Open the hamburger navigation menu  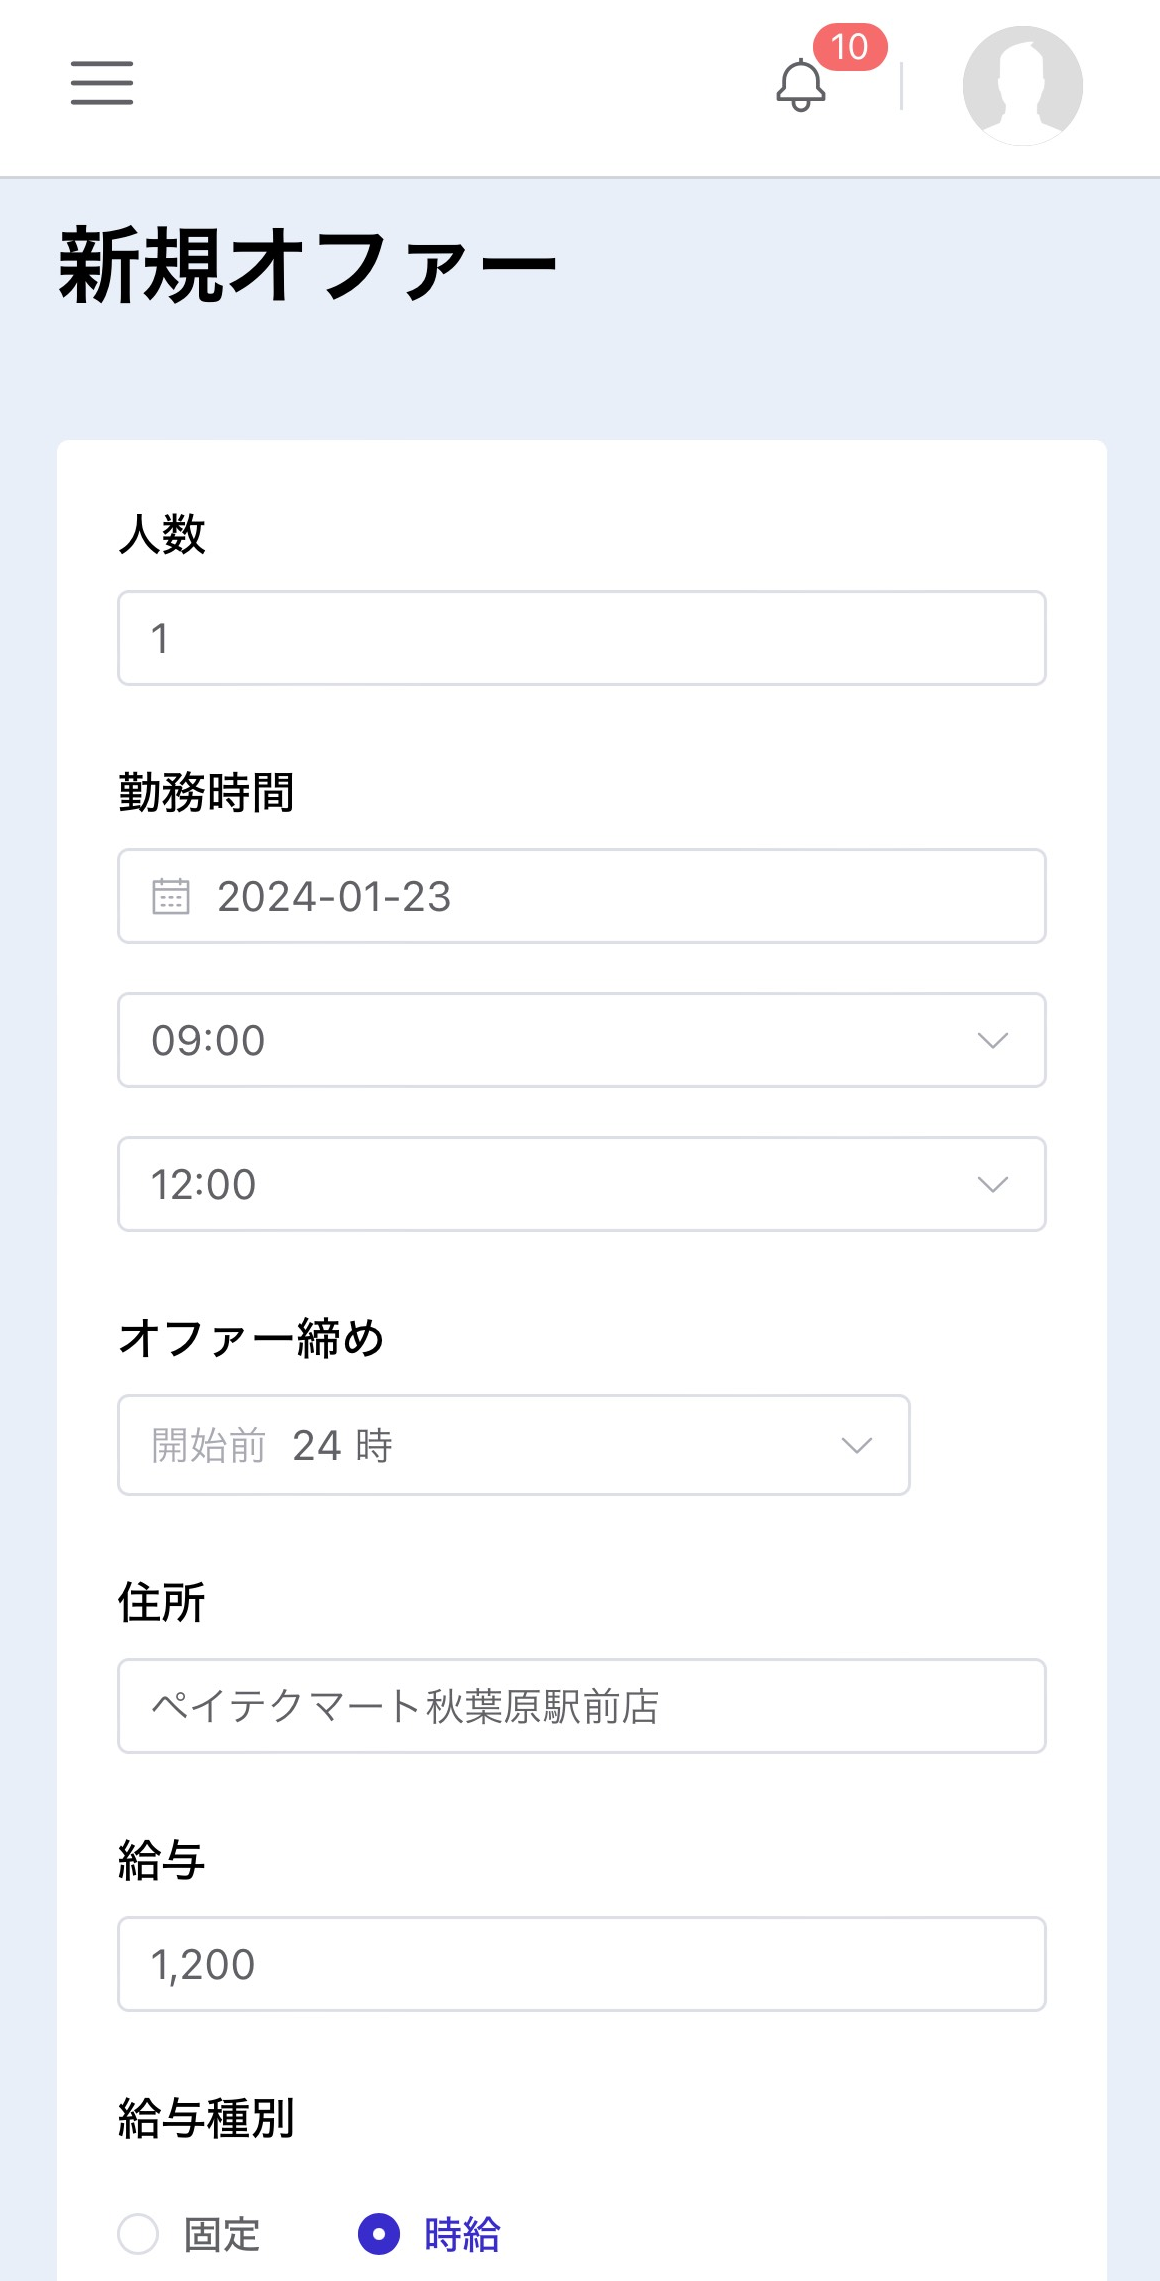click(102, 83)
